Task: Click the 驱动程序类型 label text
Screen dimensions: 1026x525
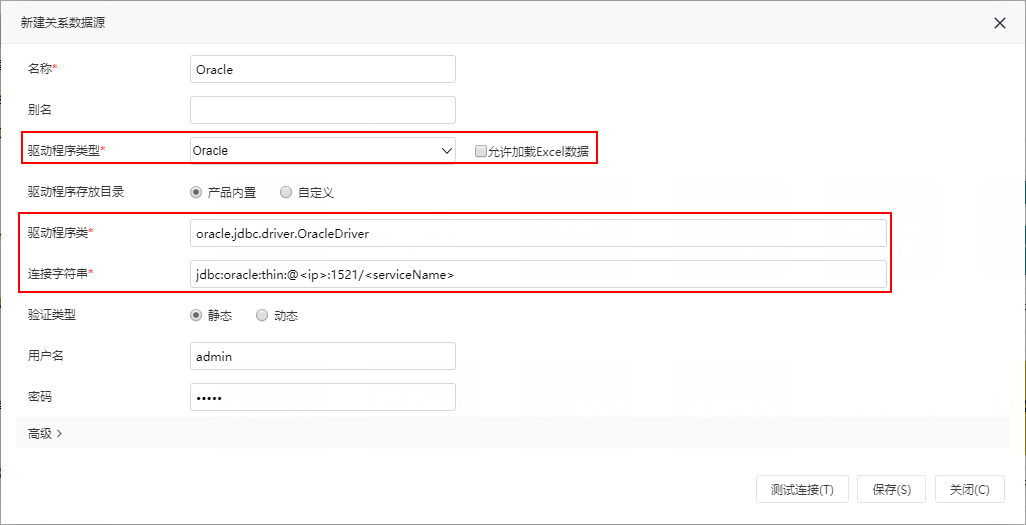Action: tap(63, 151)
